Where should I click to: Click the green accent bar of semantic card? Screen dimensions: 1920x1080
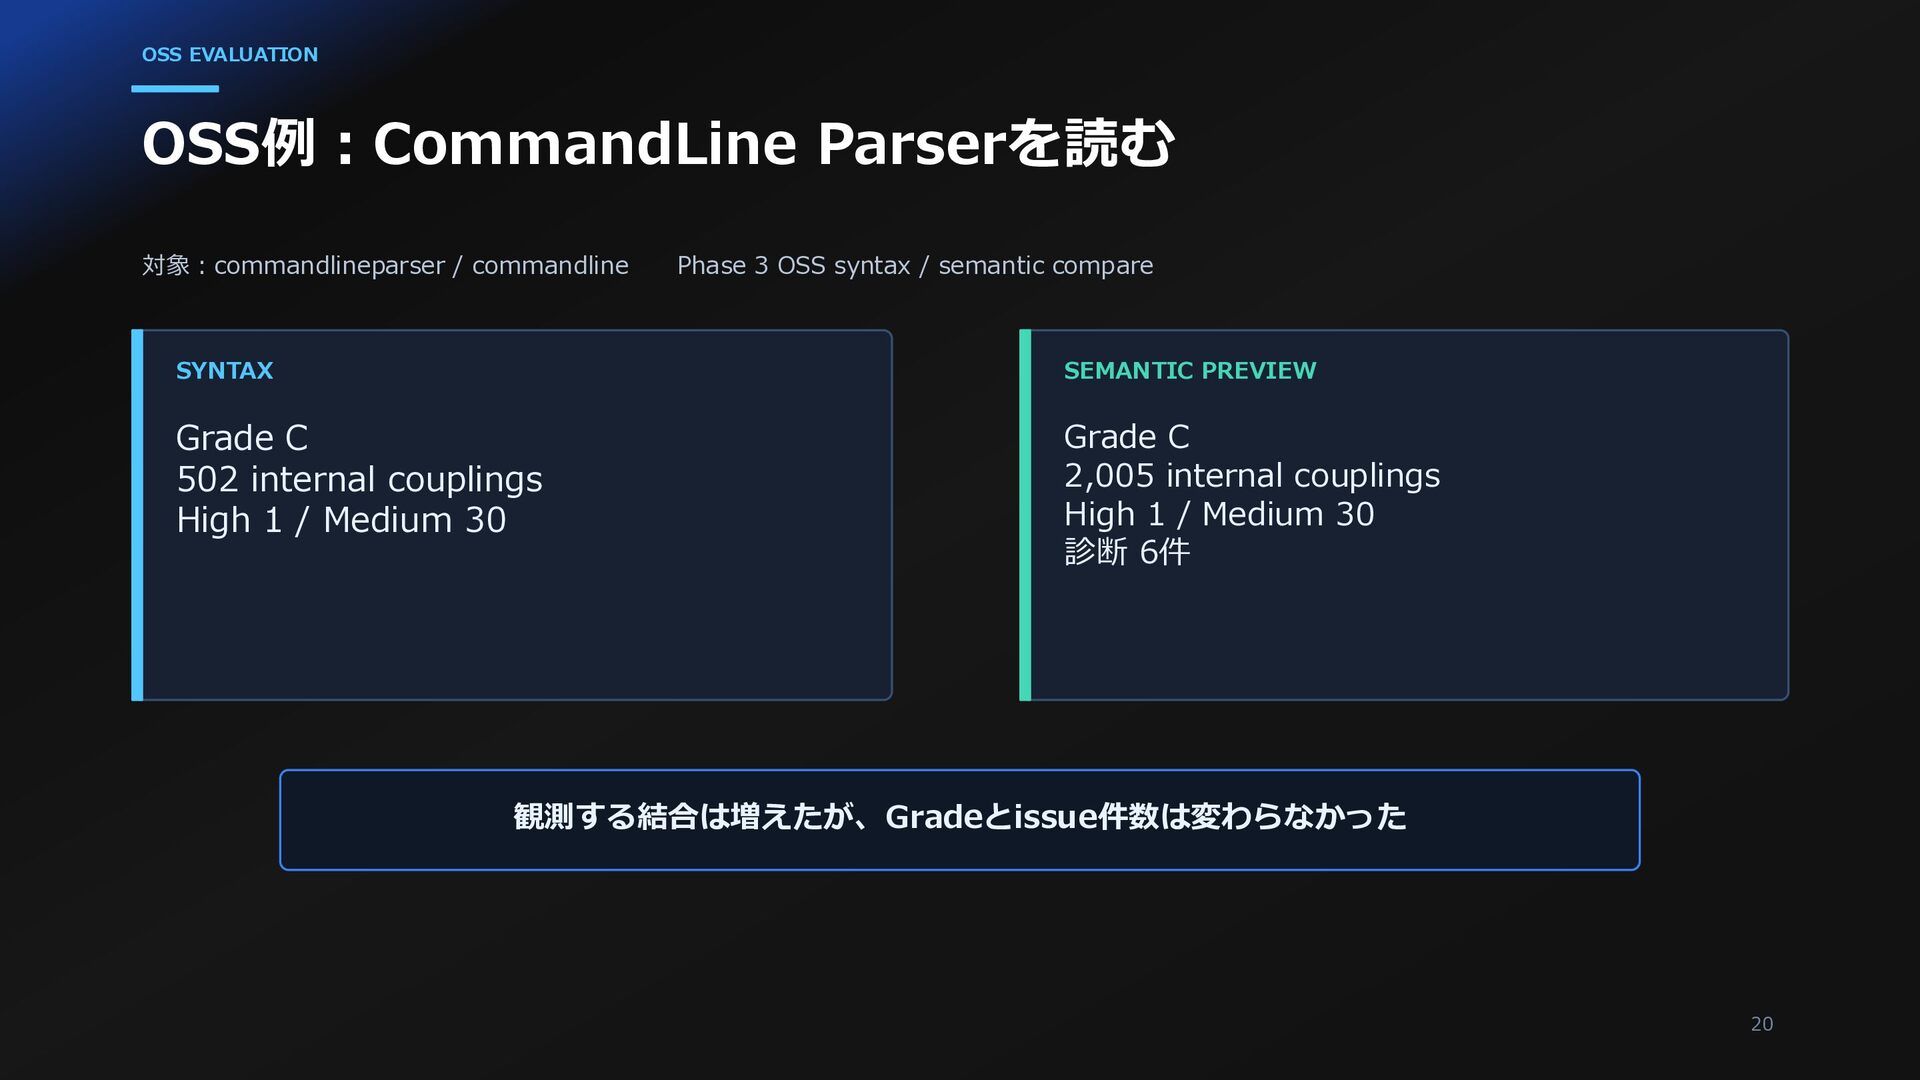(1025, 515)
